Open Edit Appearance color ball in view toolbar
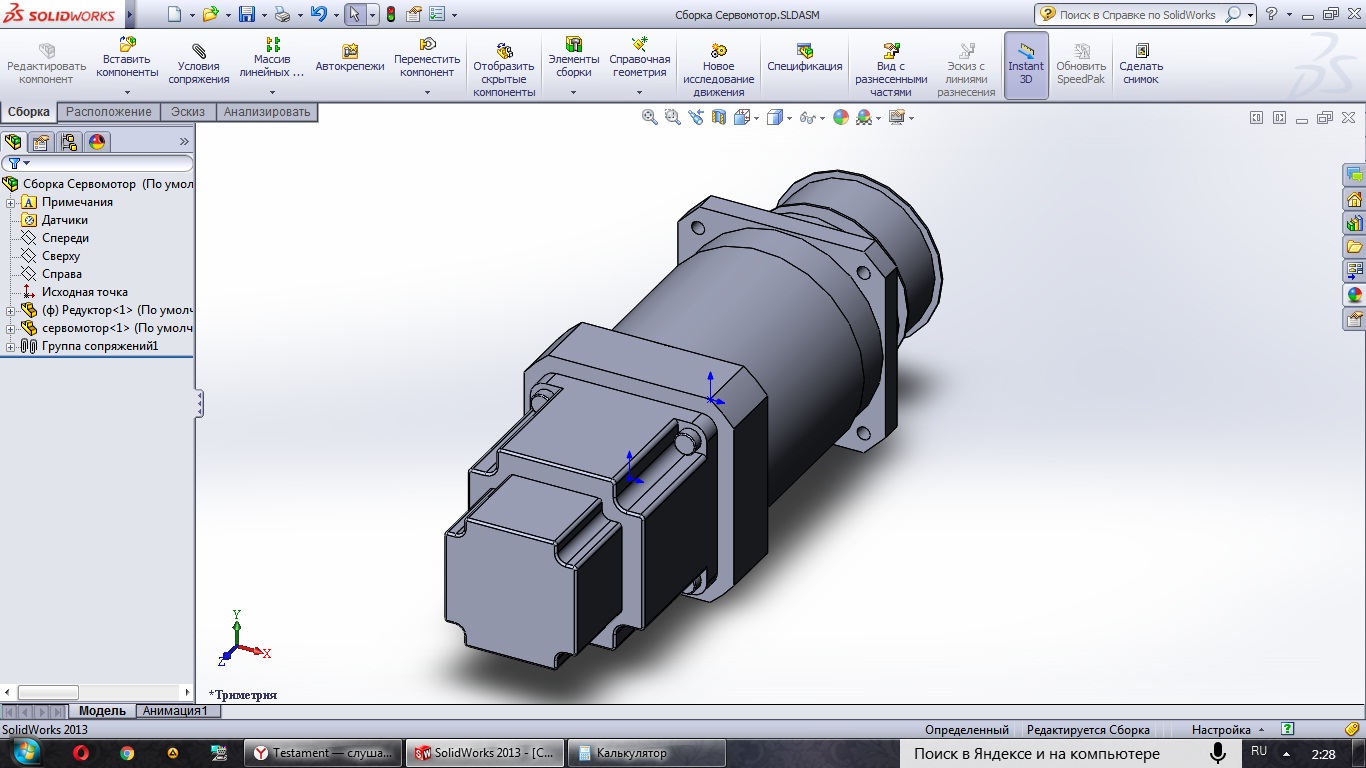The height and width of the screenshot is (768, 1366). click(x=841, y=117)
